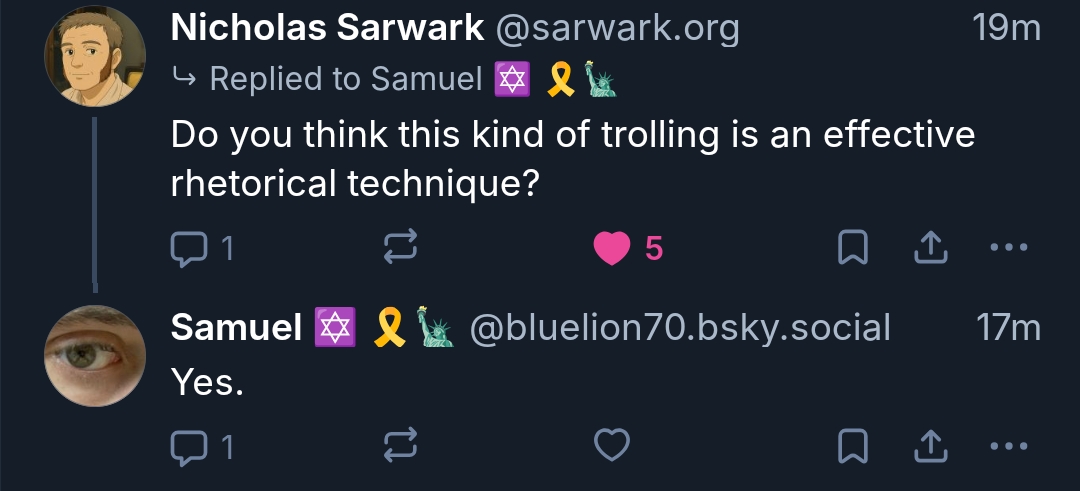Share Samuel's "Yes." post

(x=930, y=446)
